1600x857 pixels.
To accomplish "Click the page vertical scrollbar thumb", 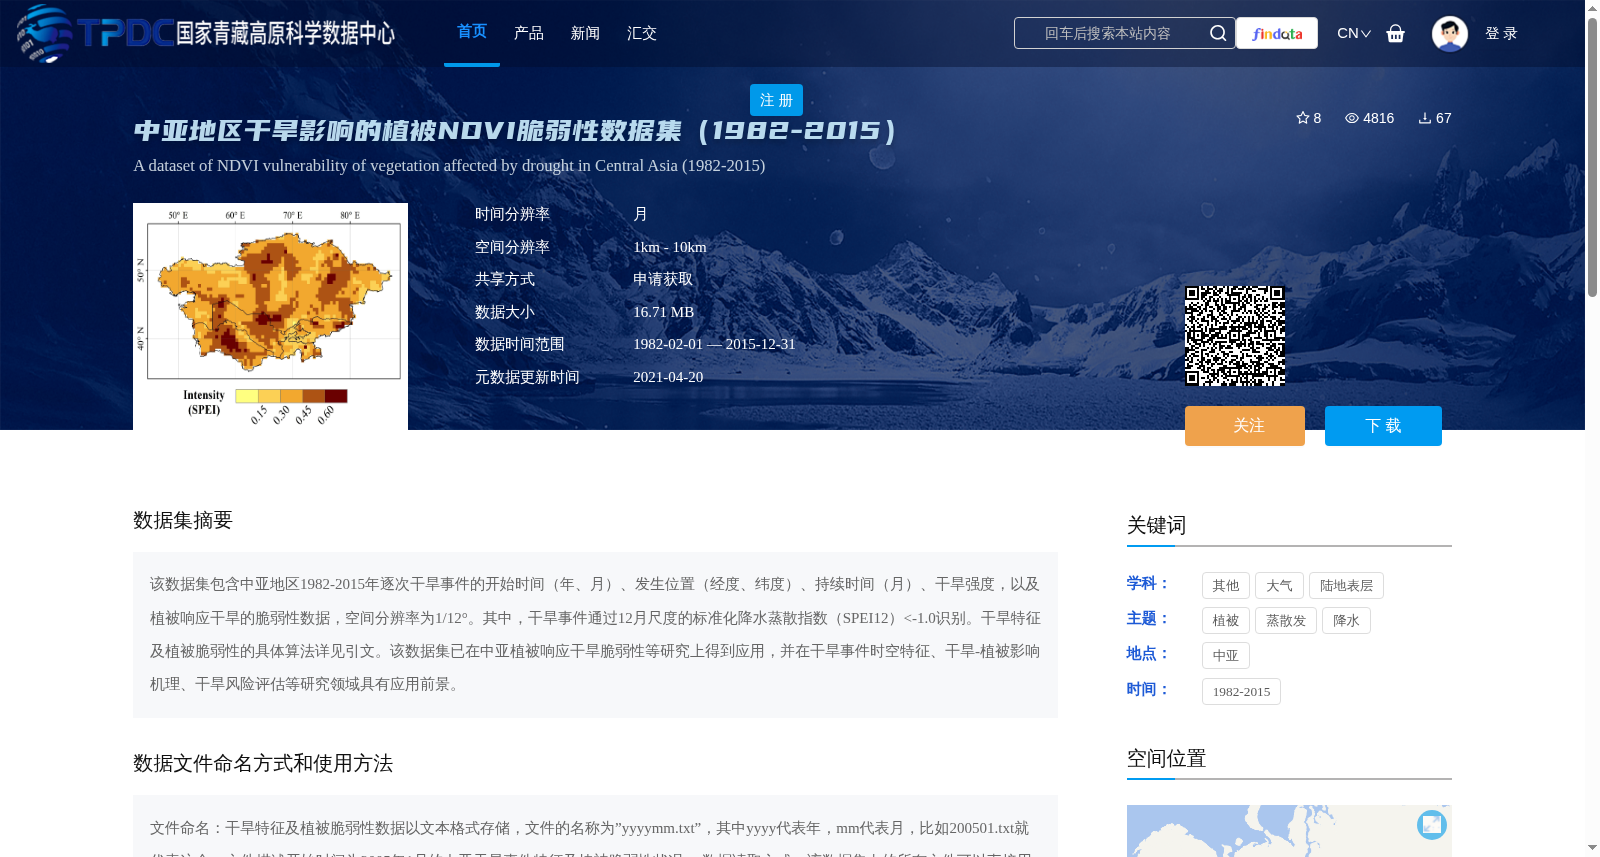I will click(1592, 155).
